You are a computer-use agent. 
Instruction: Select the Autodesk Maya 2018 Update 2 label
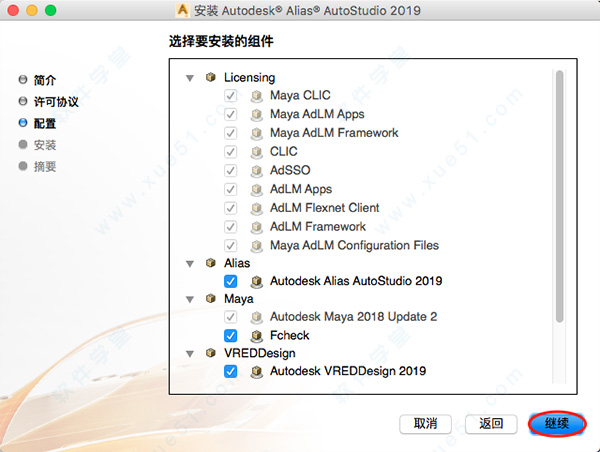(353, 317)
